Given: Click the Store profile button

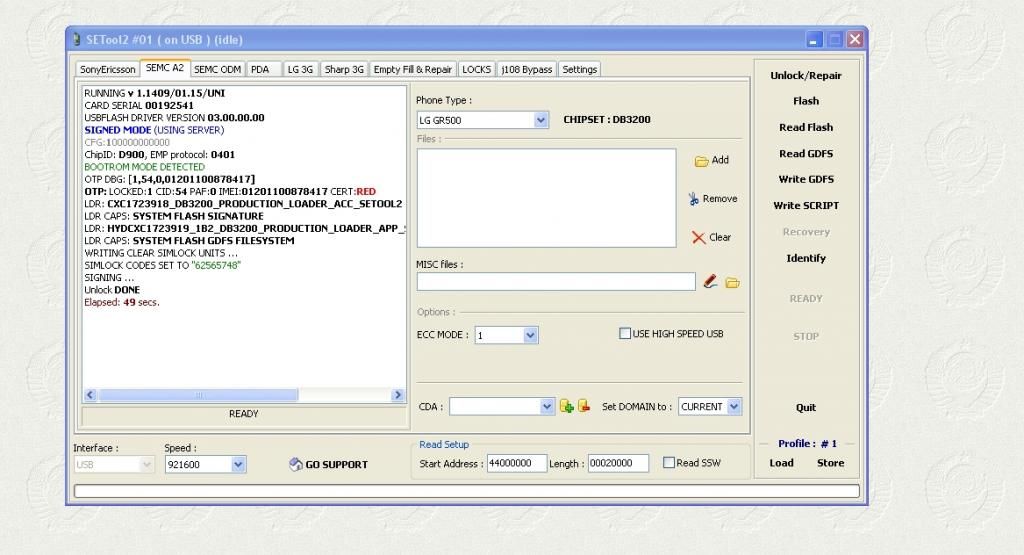Looking at the screenshot, I should [830, 463].
